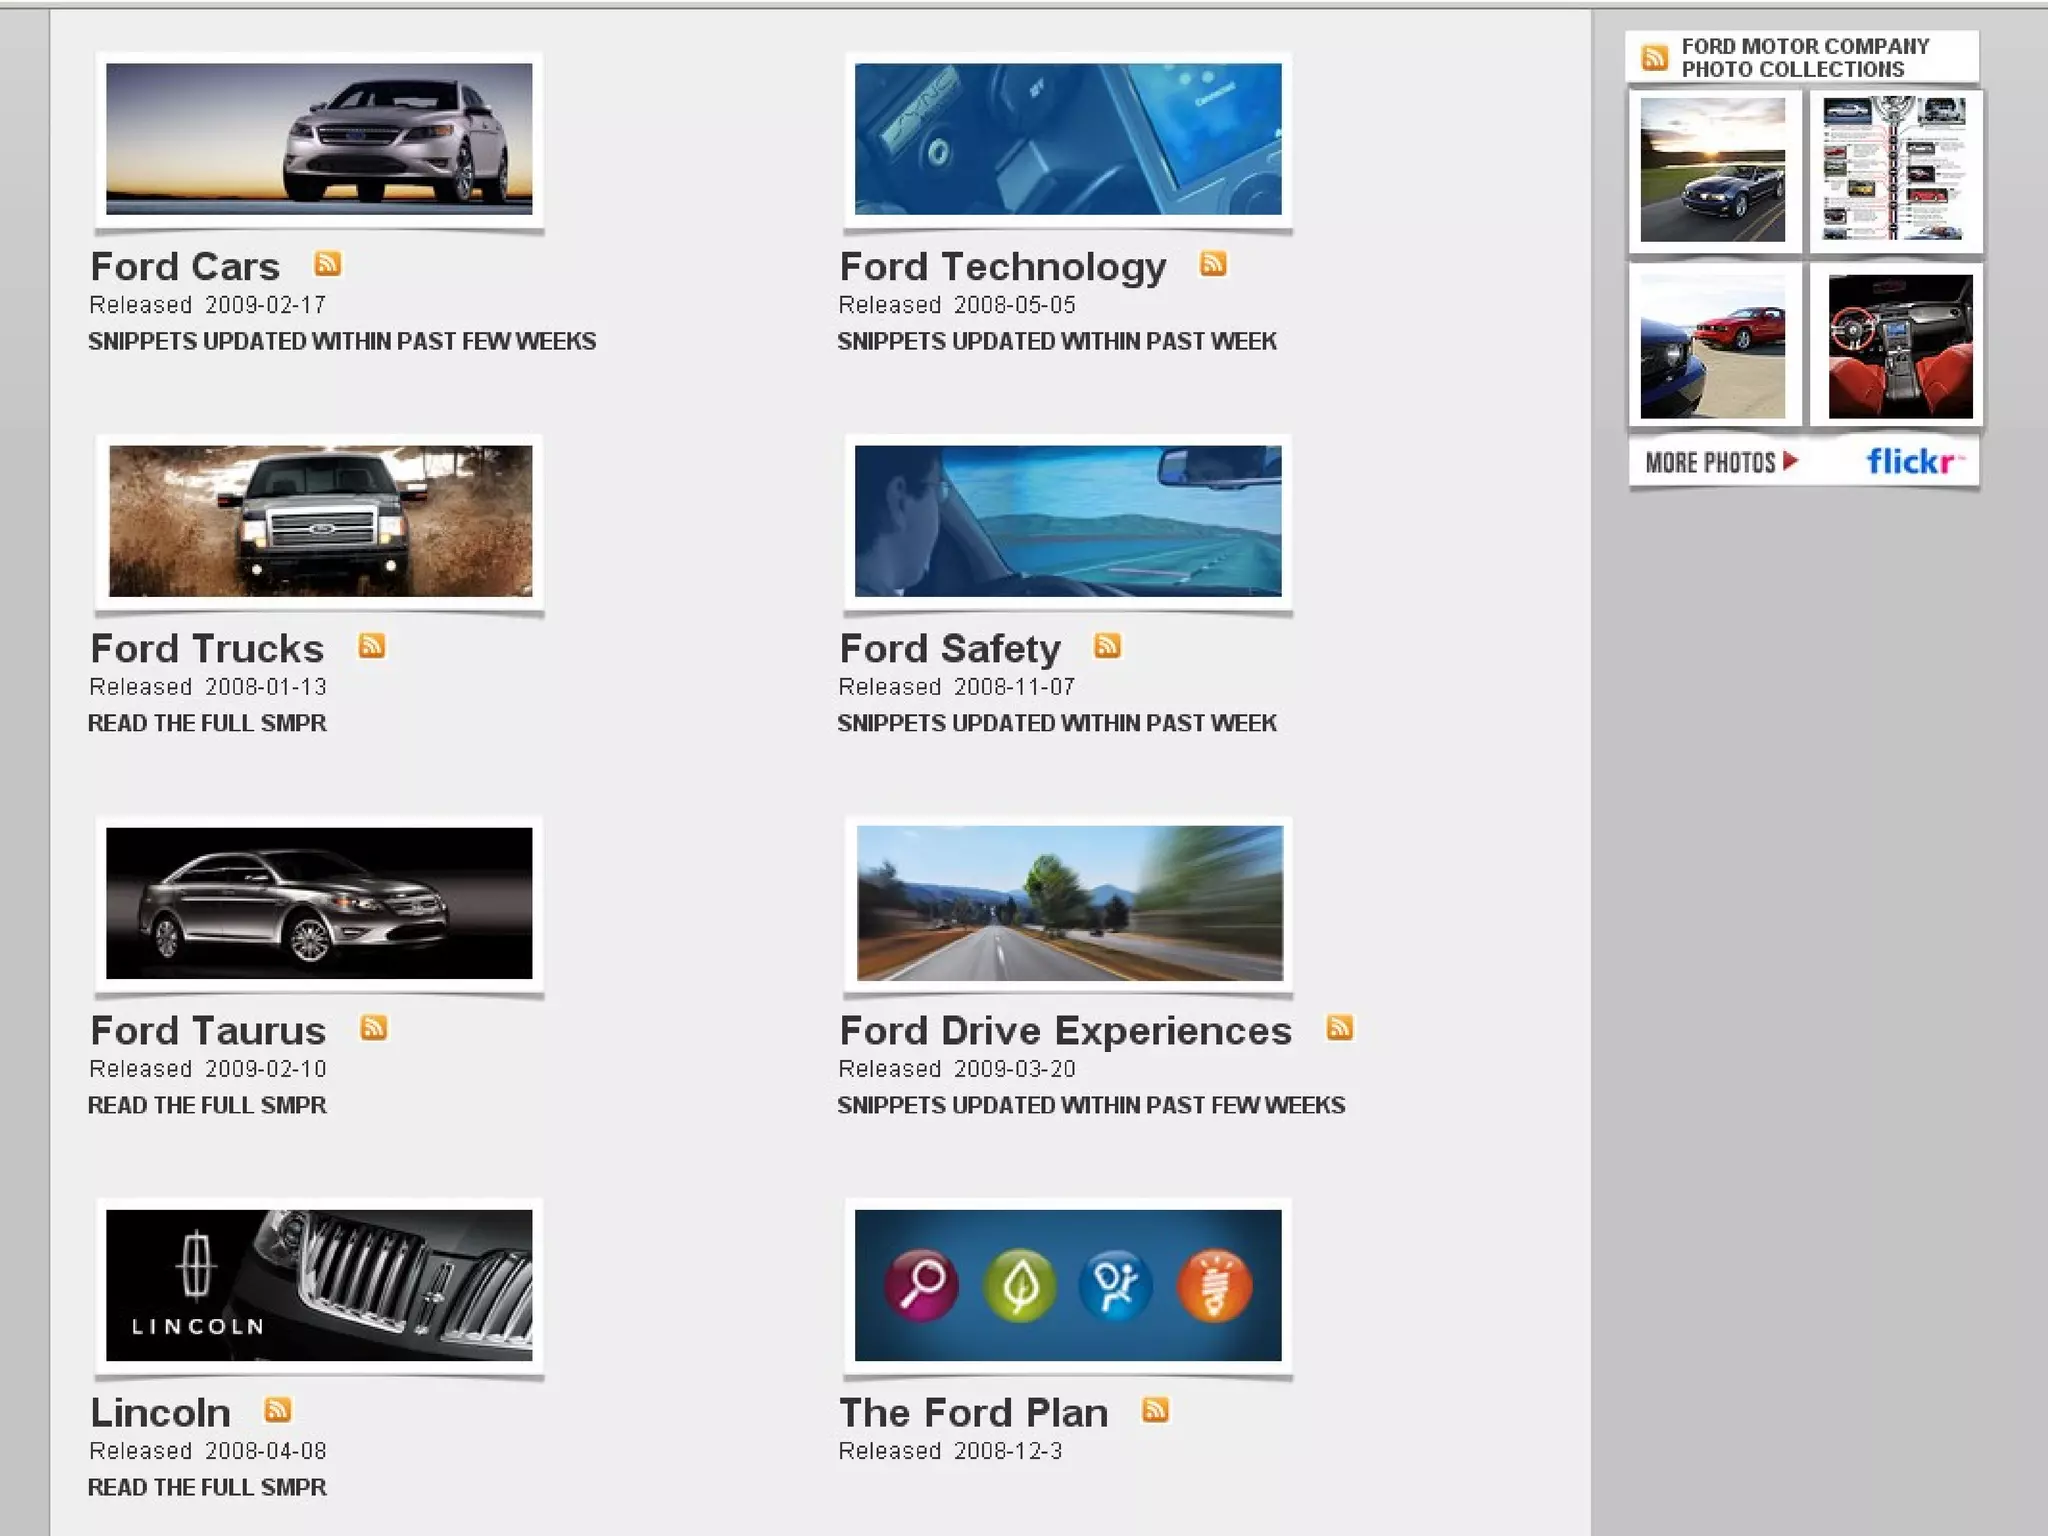Open the Ford Cars heading link

pyautogui.click(x=185, y=267)
